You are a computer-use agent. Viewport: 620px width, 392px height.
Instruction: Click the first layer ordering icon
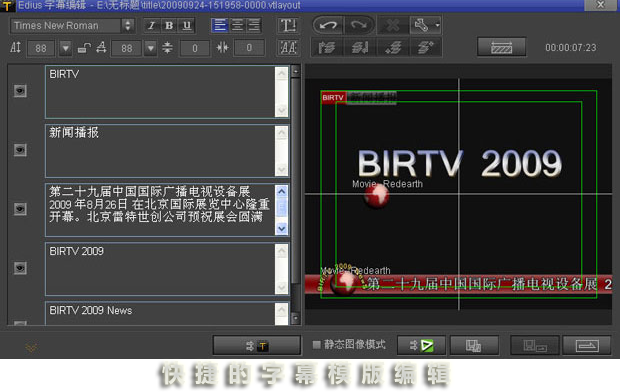327,47
